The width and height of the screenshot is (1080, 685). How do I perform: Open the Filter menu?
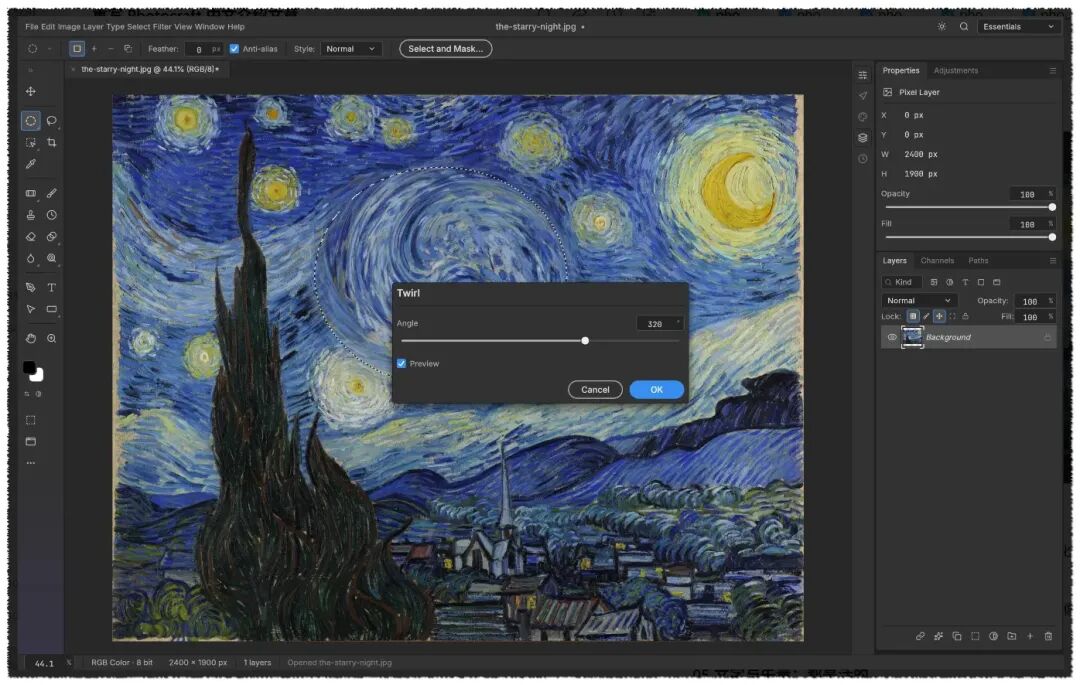coord(163,27)
